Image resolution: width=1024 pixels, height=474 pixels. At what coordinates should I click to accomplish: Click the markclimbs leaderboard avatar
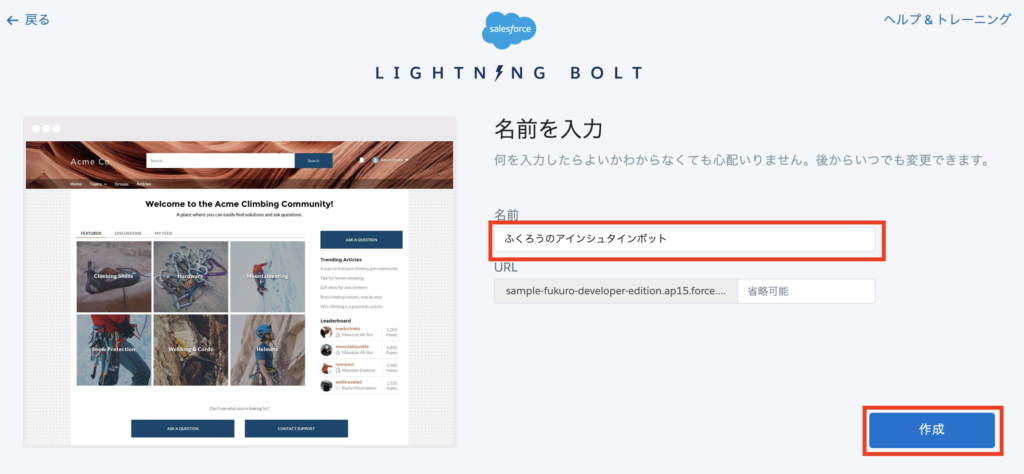coord(327,332)
